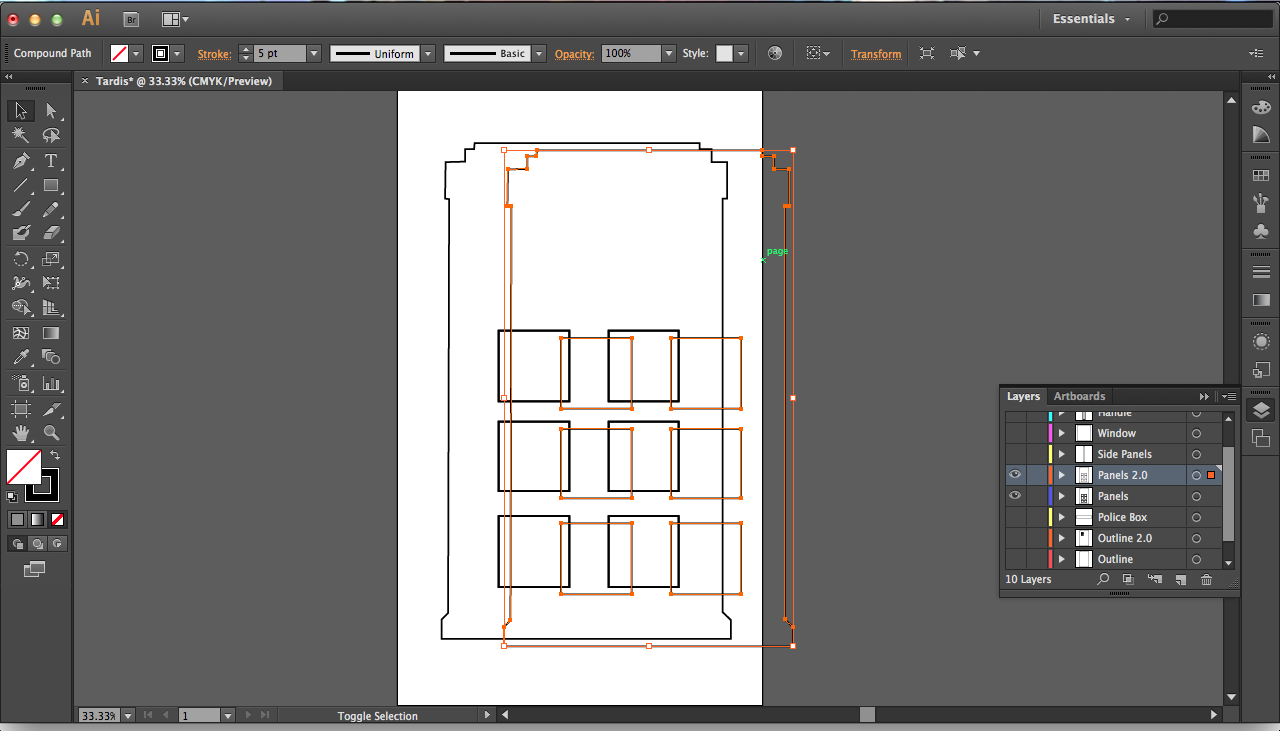Open the Layers panel flyout menu
This screenshot has width=1280, height=731.
click(1227, 396)
